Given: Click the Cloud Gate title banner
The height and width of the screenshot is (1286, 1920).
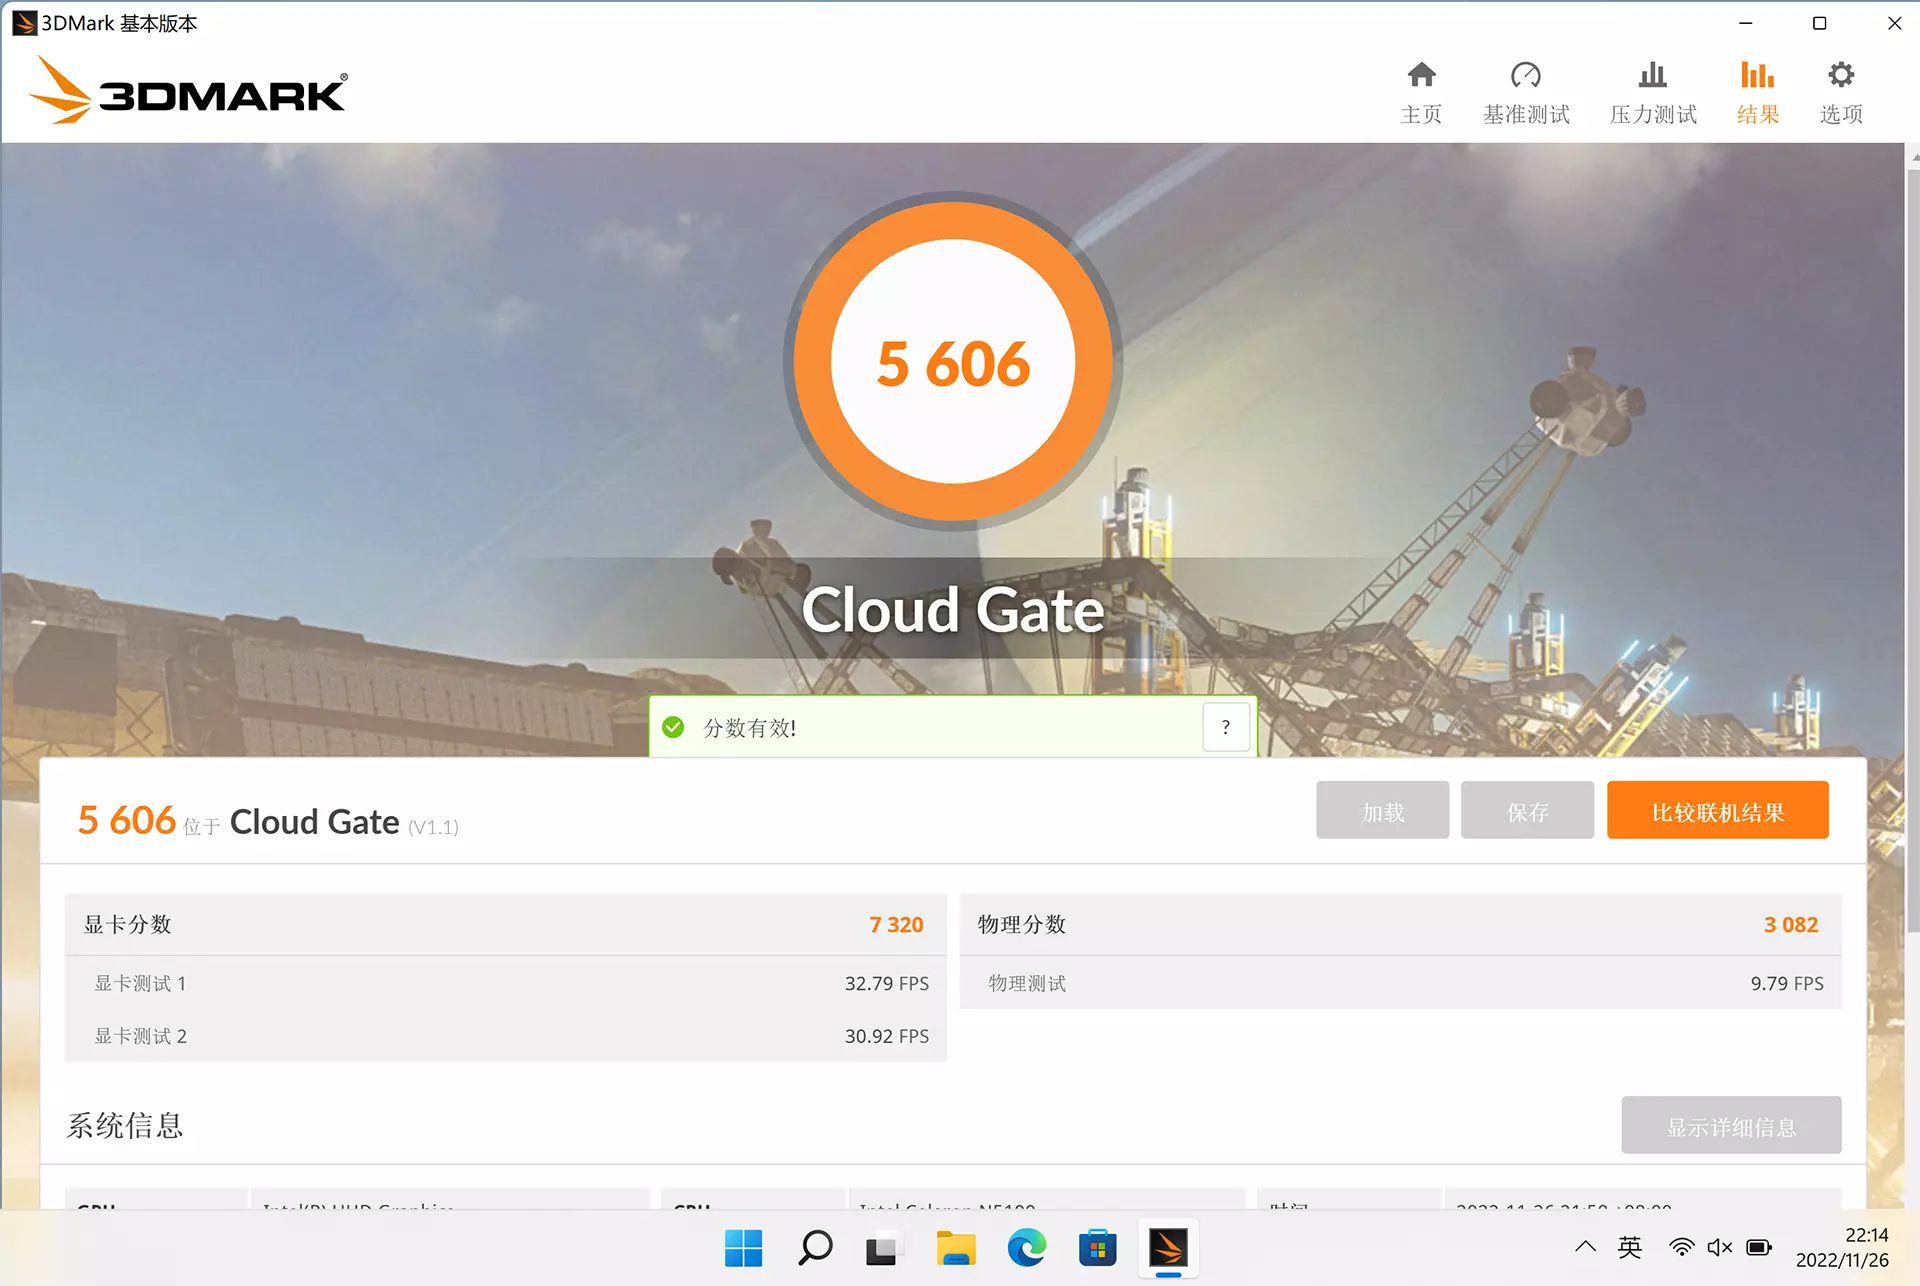Looking at the screenshot, I should click(x=953, y=609).
